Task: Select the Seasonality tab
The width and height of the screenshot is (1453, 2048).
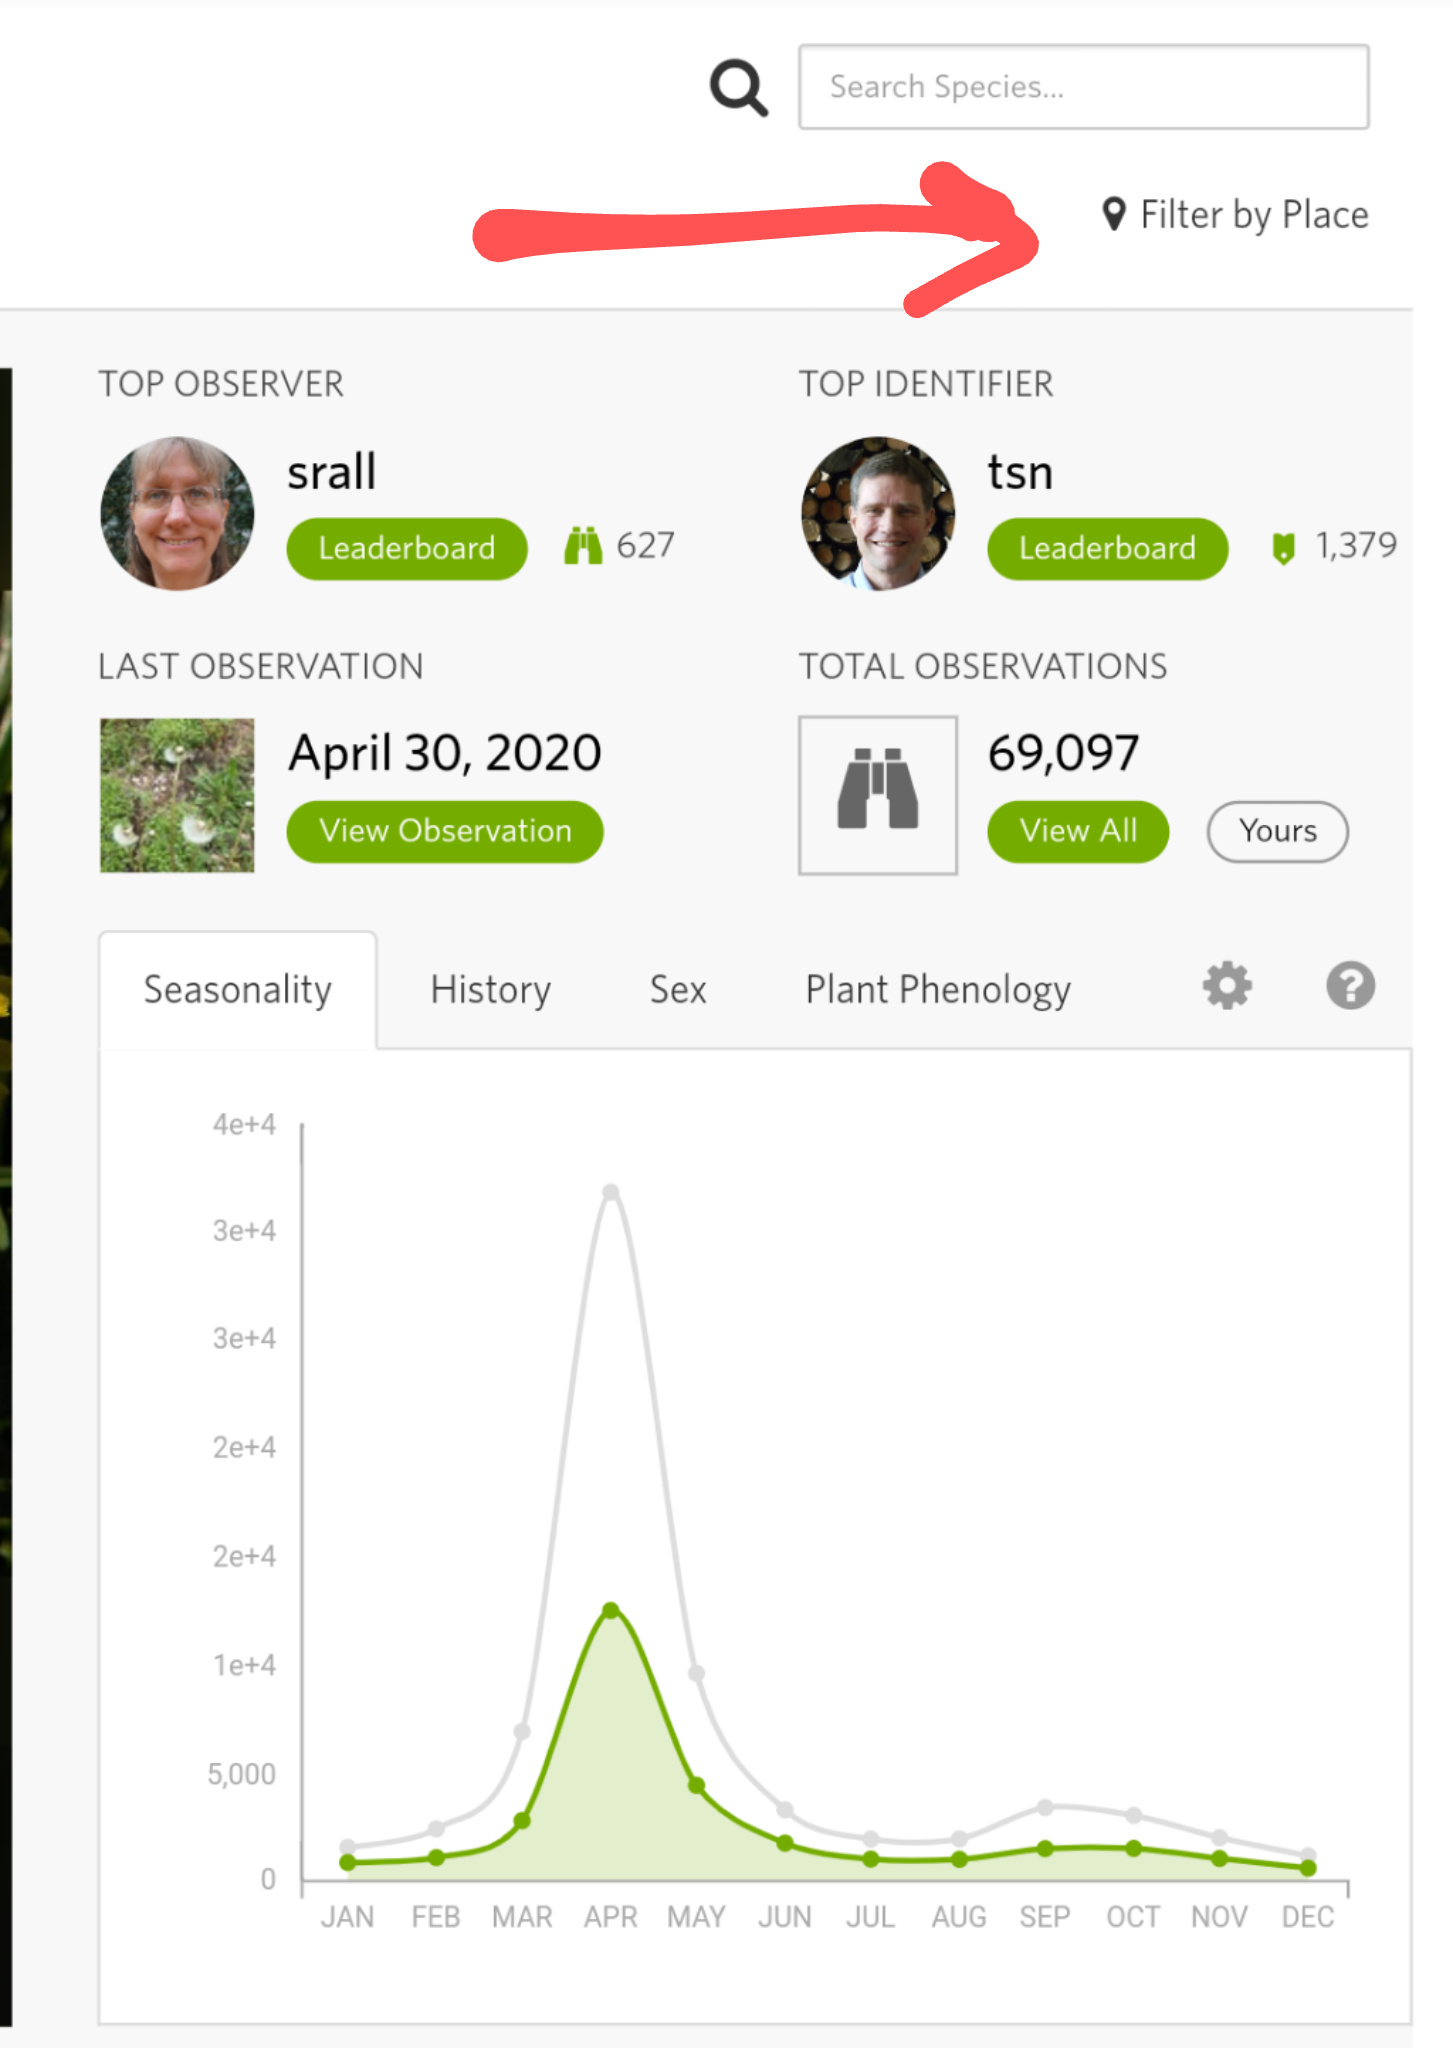Action: pyautogui.click(x=238, y=990)
